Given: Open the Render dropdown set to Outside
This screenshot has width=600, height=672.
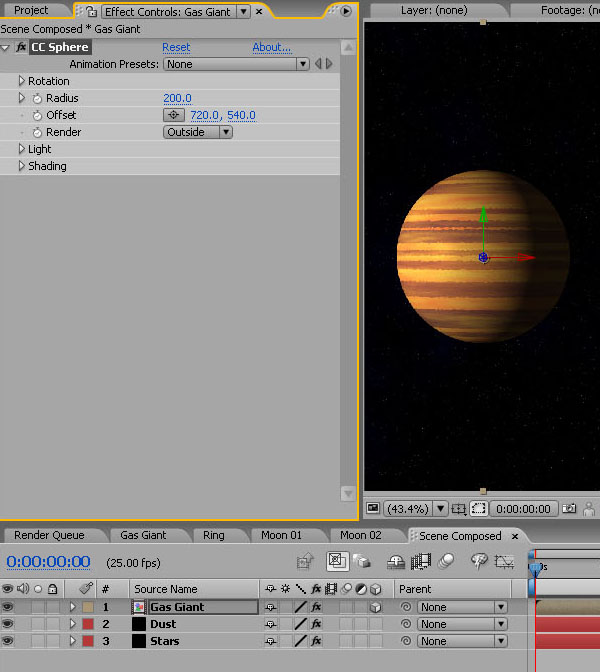Looking at the screenshot, I should click(198, 132).
